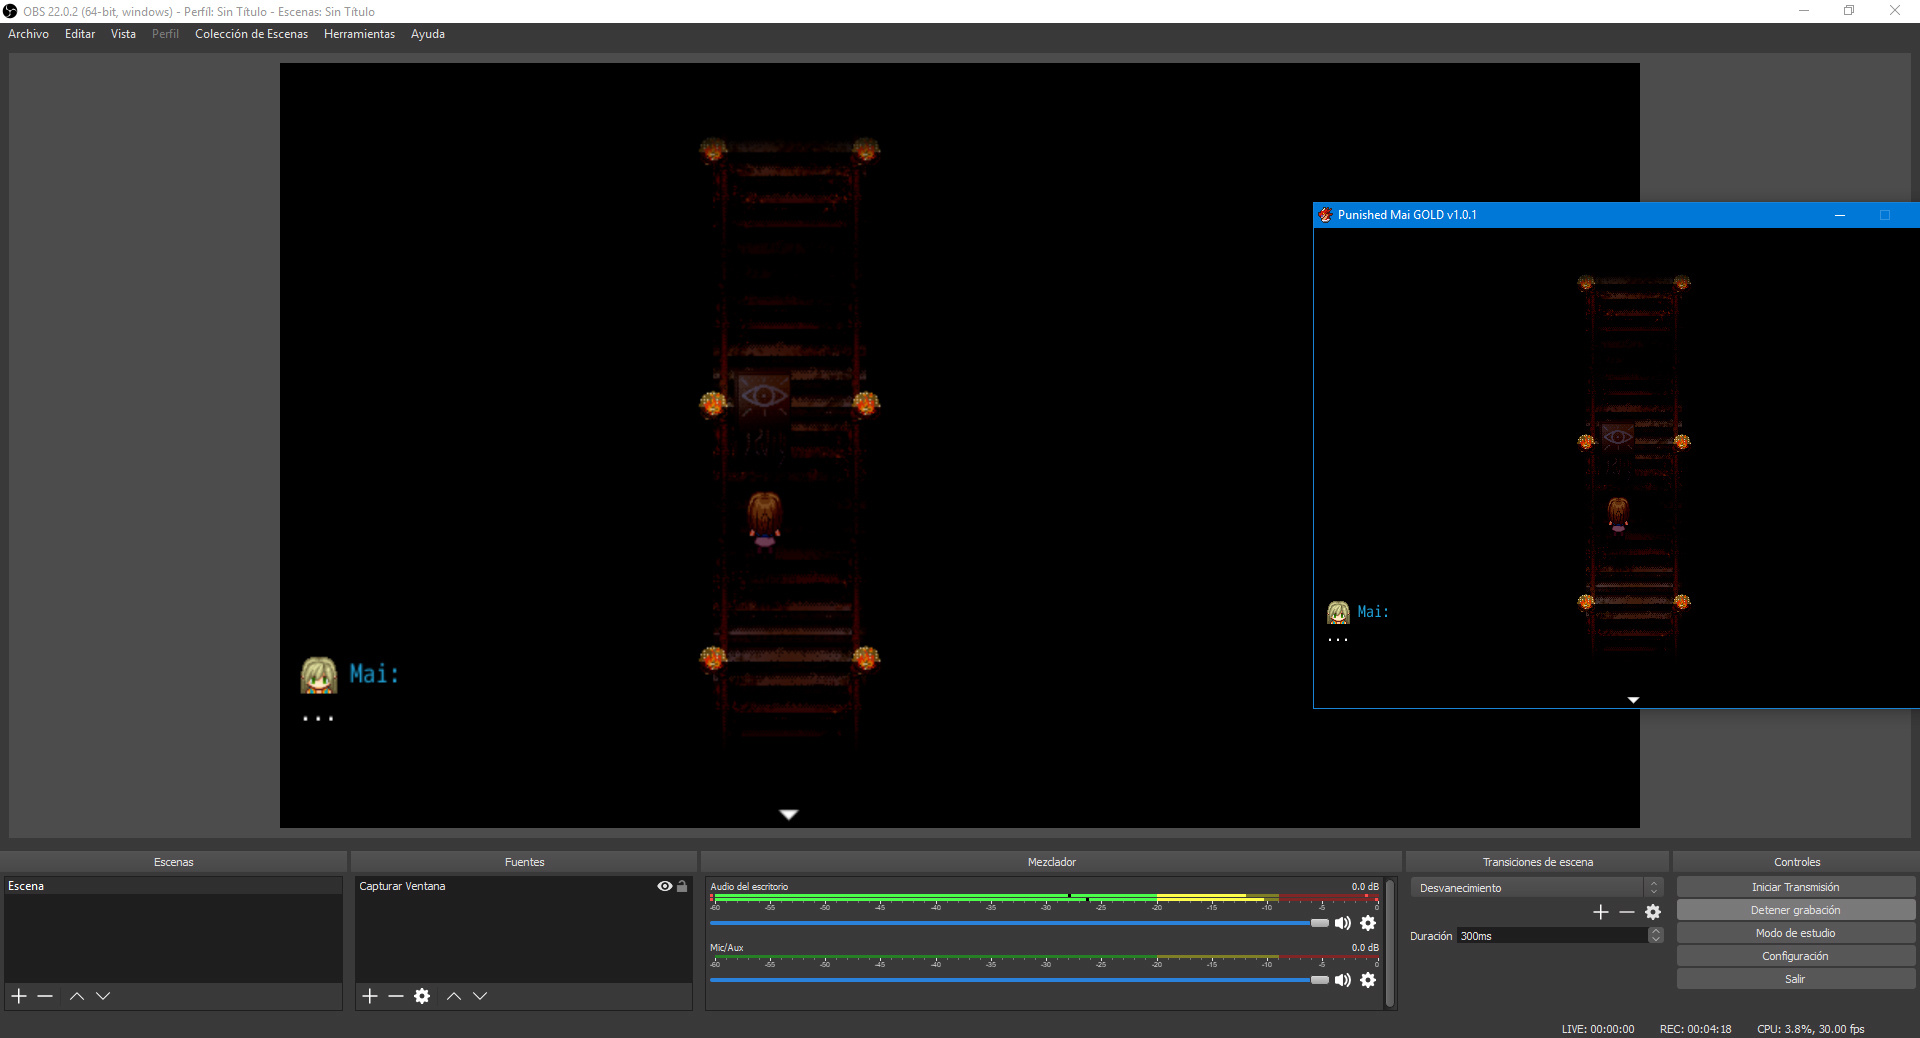Add a scene transition with the plus icon
Viewport: 1920px width, 1038px height.
point(1601,912)
